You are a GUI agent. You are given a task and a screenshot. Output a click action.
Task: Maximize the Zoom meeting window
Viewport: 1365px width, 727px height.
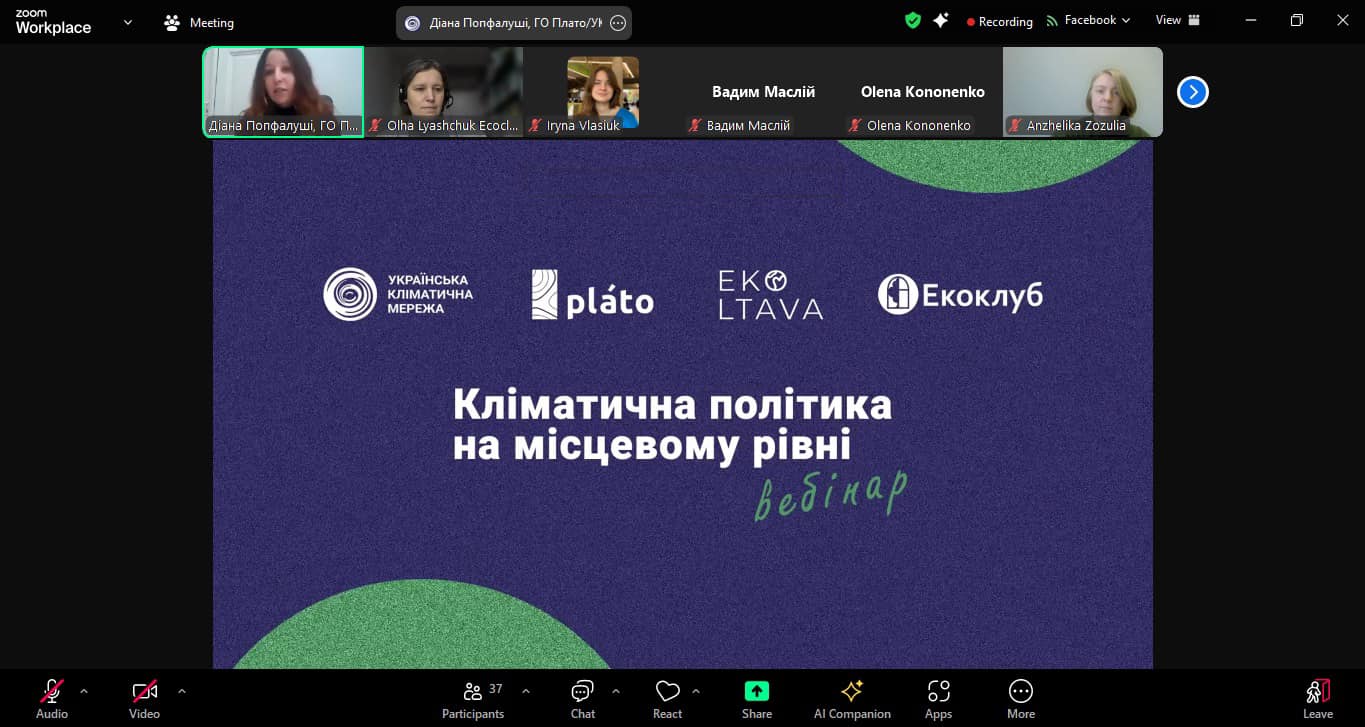(1297, 20)
